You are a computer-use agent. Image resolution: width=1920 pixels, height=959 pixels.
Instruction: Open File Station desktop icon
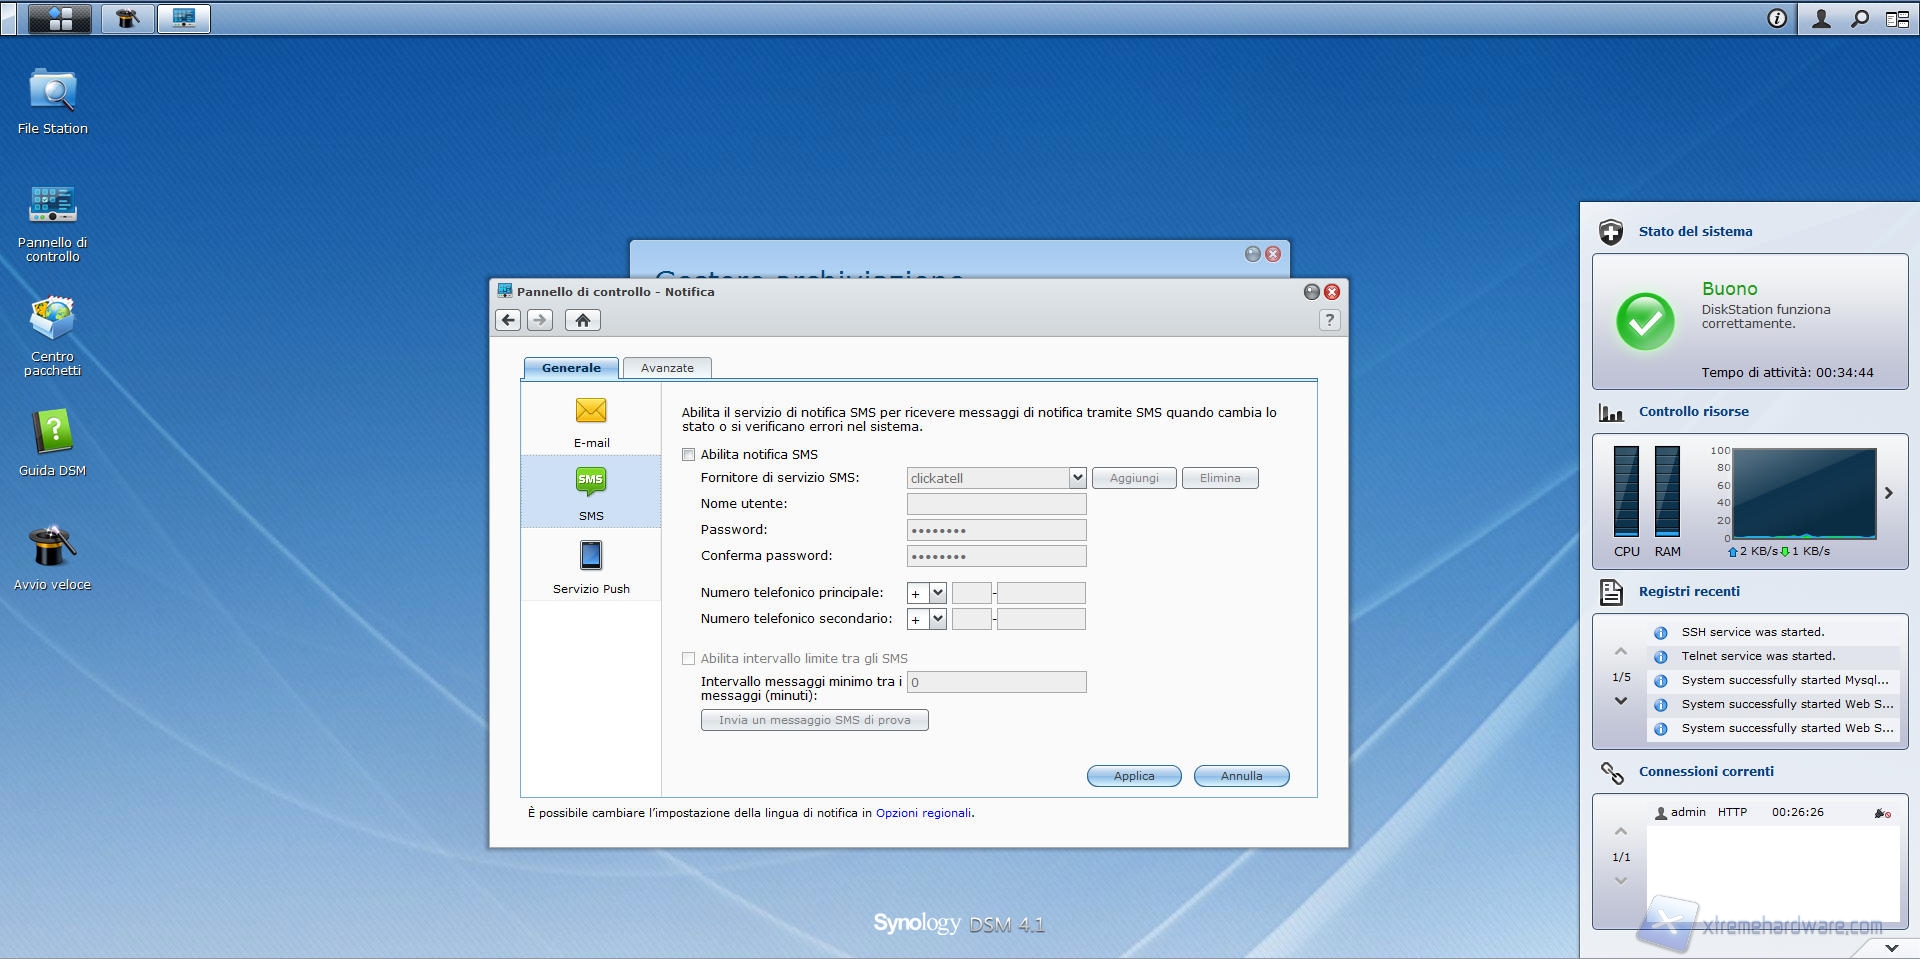coord(52,93)
